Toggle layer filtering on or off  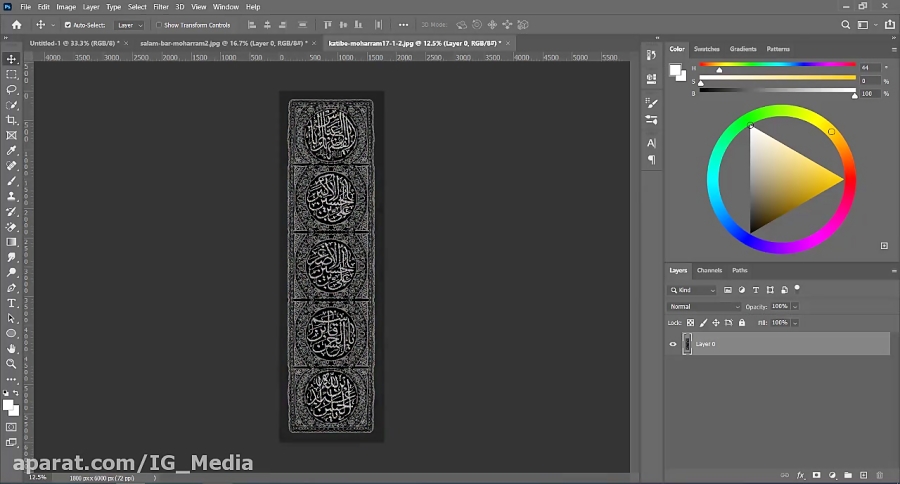pos(797,288)
